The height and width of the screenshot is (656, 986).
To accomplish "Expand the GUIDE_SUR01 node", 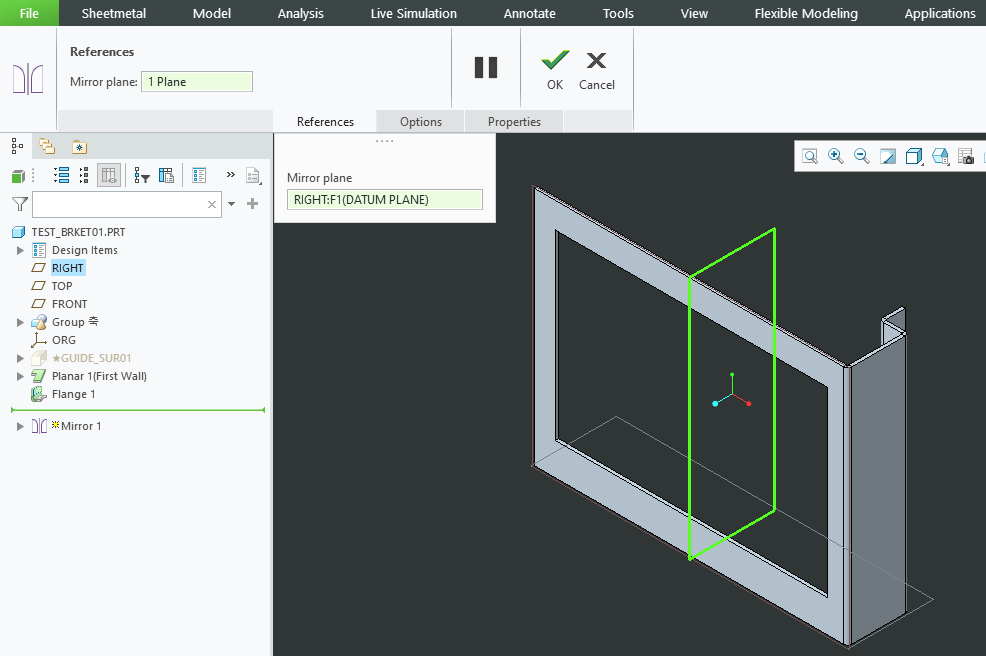I will pyautogui.click(x=20, y=359).
